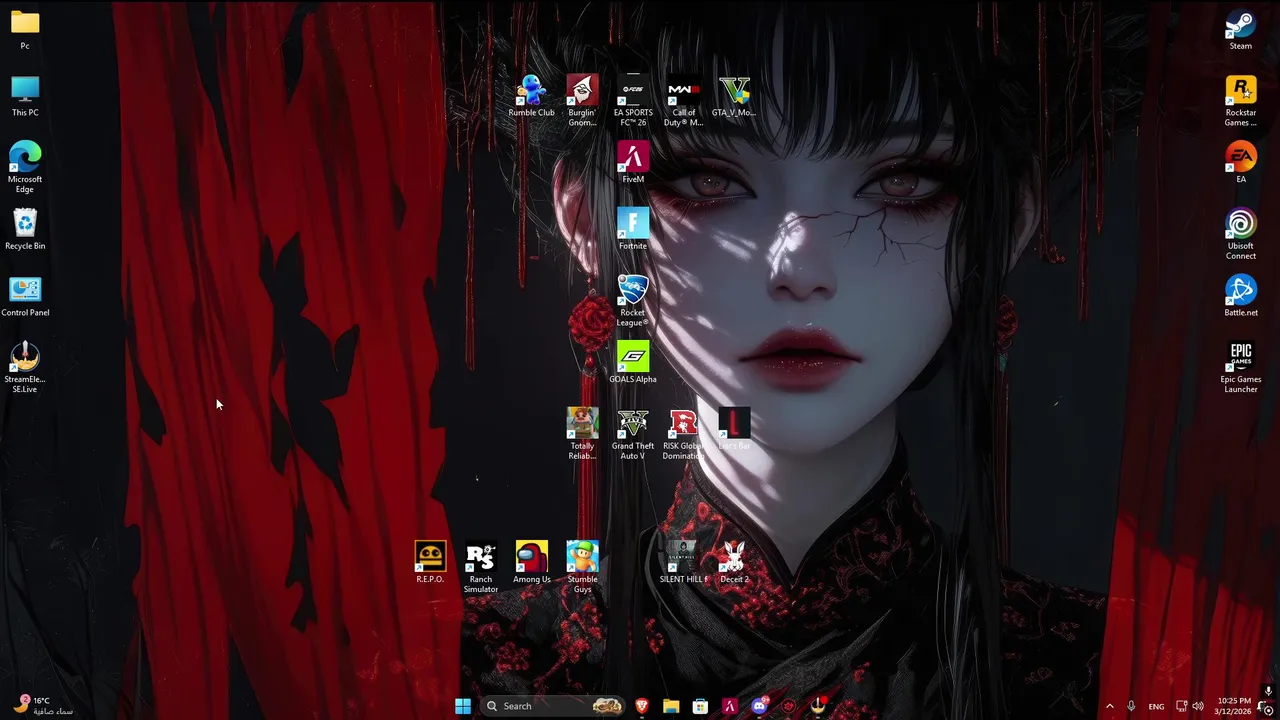This screenshot has height=720, width=1280.
Task: Select the R.E.P.O. game icon
Action: click(x=430, y=563)
